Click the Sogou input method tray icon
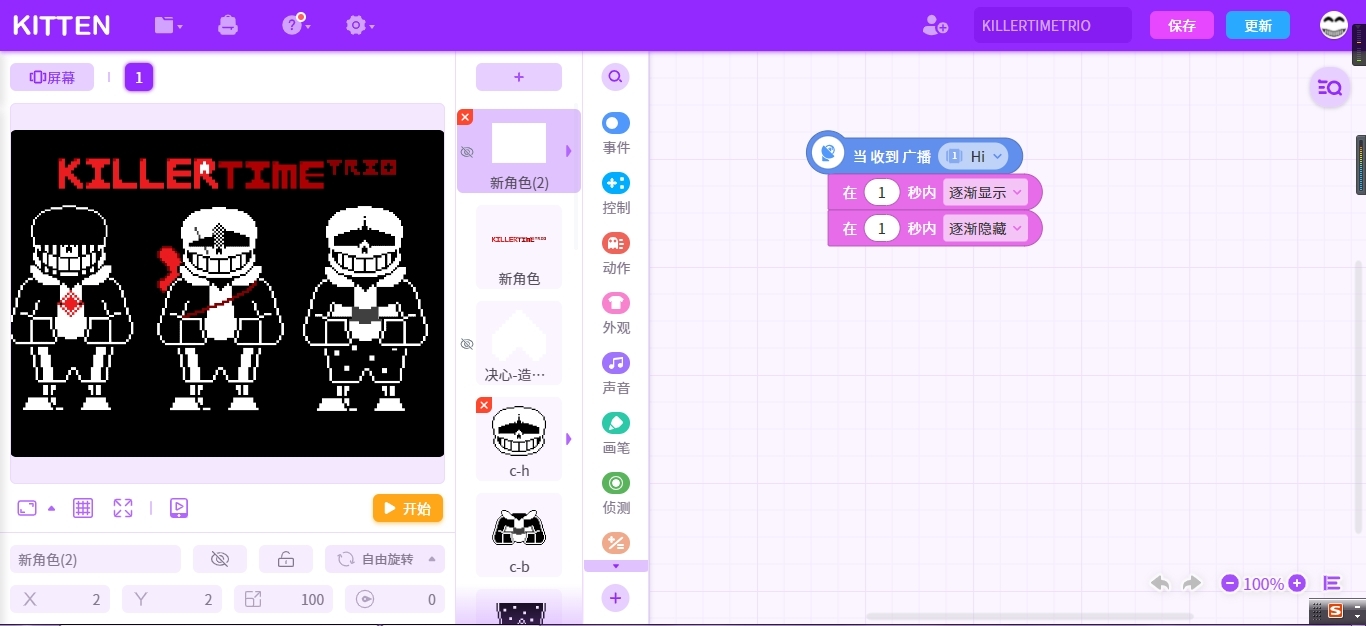This screenshot has width=1366, height=626. 1334,611
